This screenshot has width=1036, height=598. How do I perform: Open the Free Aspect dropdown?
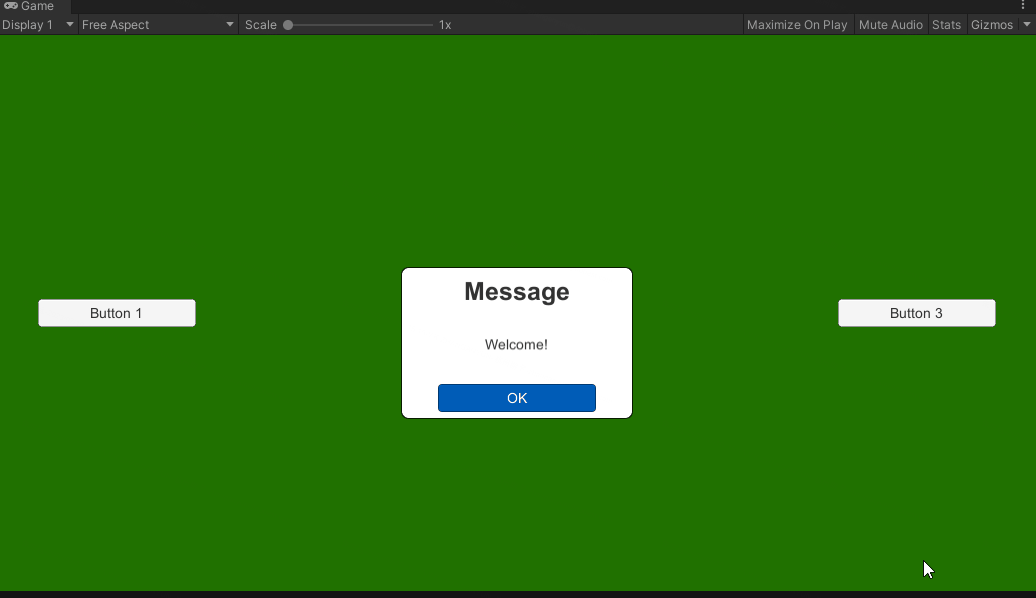pyautogui.click(x=158, y=24)
